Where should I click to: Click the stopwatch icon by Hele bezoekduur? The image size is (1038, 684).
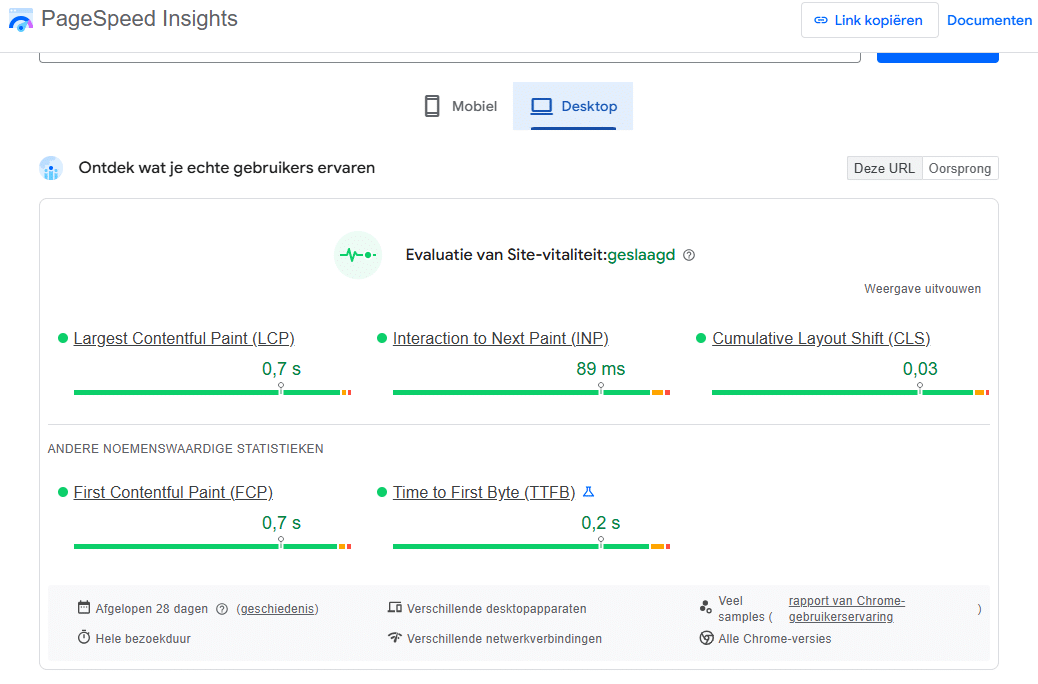[x=84, y=637]
